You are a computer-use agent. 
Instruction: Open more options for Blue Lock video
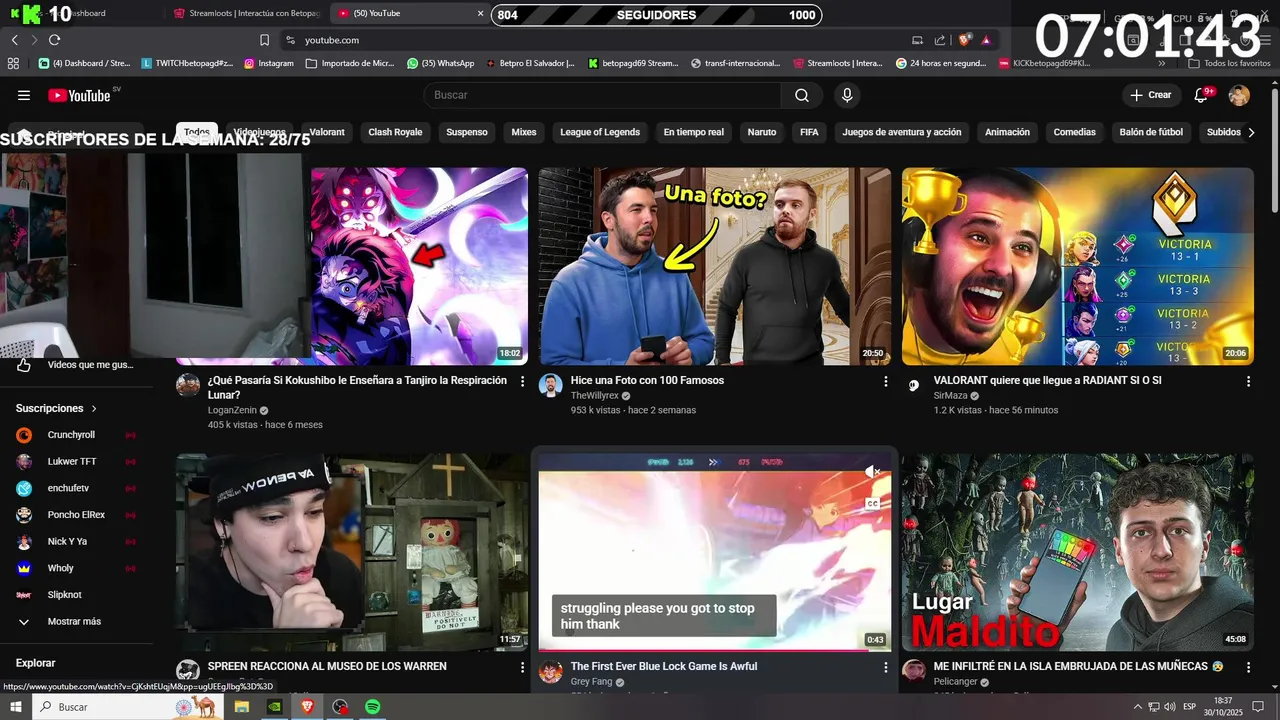(x=885, y=667)
